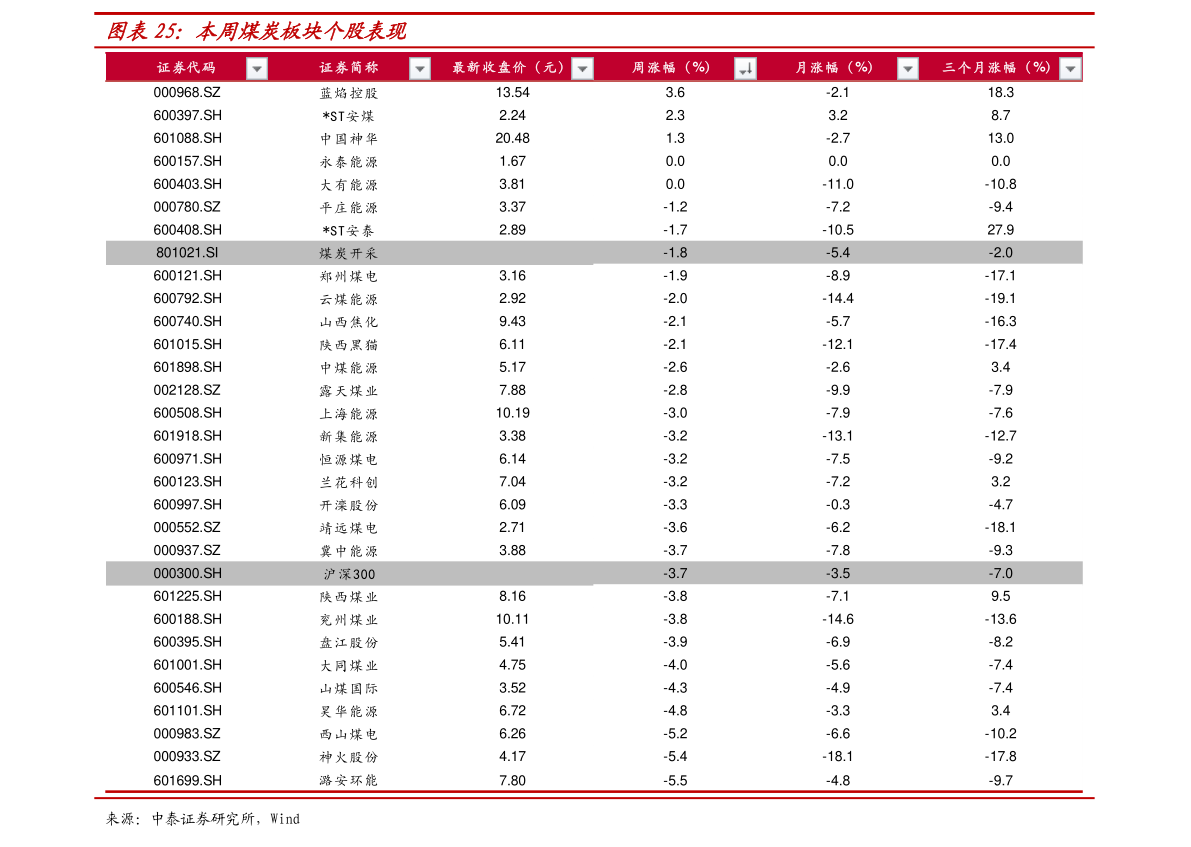Select the 证券简称 header label
The width and height of the screenshot is (1191, 847).
point(349,68)
